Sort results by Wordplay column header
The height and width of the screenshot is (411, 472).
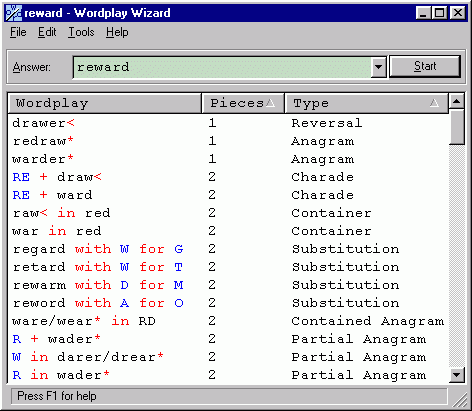point(105,103)
